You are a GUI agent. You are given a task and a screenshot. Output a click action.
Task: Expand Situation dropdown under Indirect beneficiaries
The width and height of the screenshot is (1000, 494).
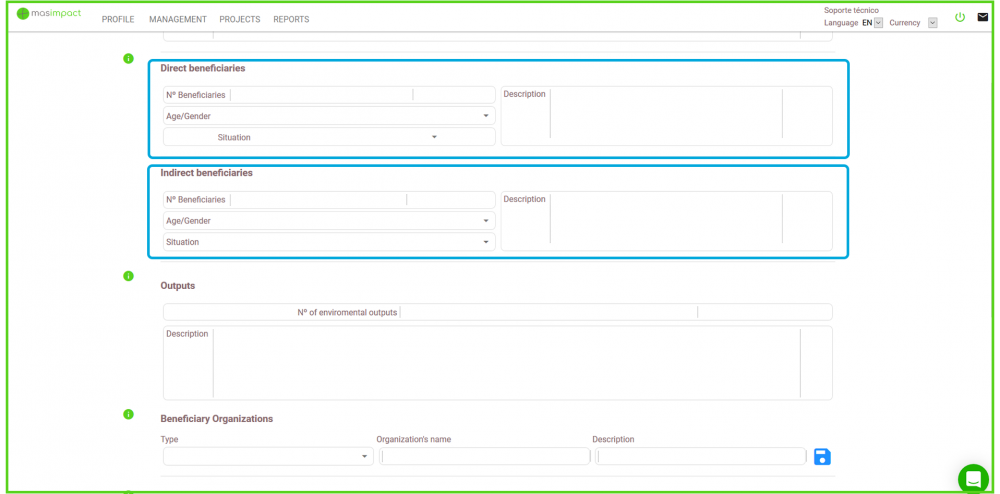(x=328, y=242)
